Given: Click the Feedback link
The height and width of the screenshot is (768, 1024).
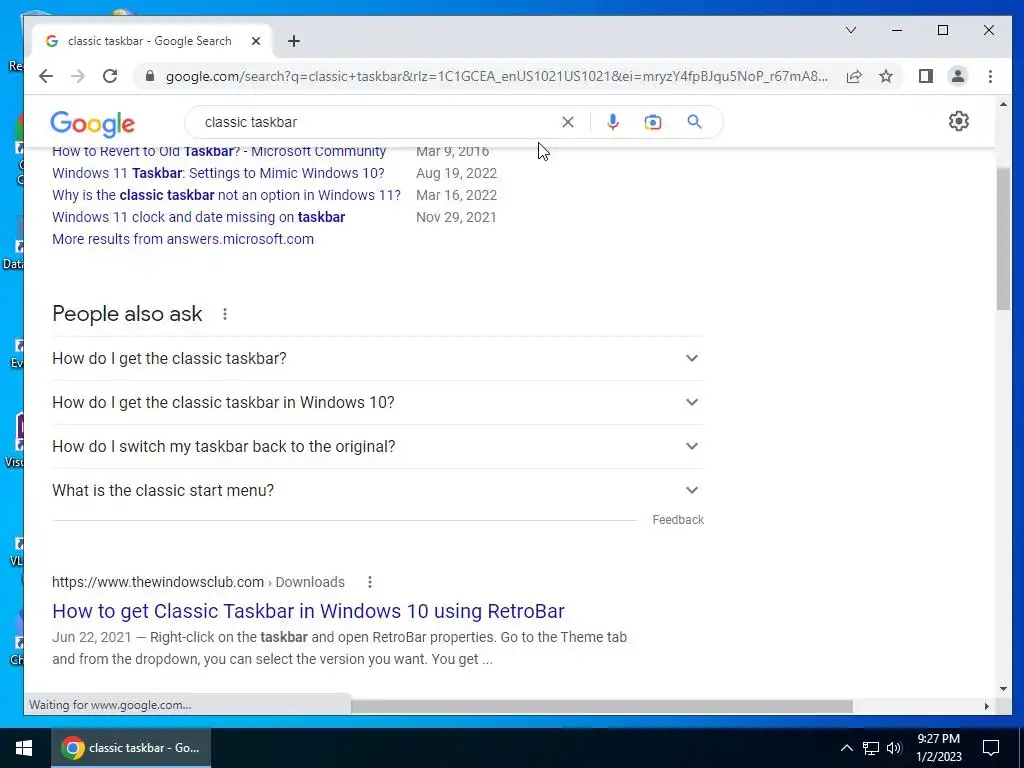Looking at the screenshot, I should tap(678, 520).
